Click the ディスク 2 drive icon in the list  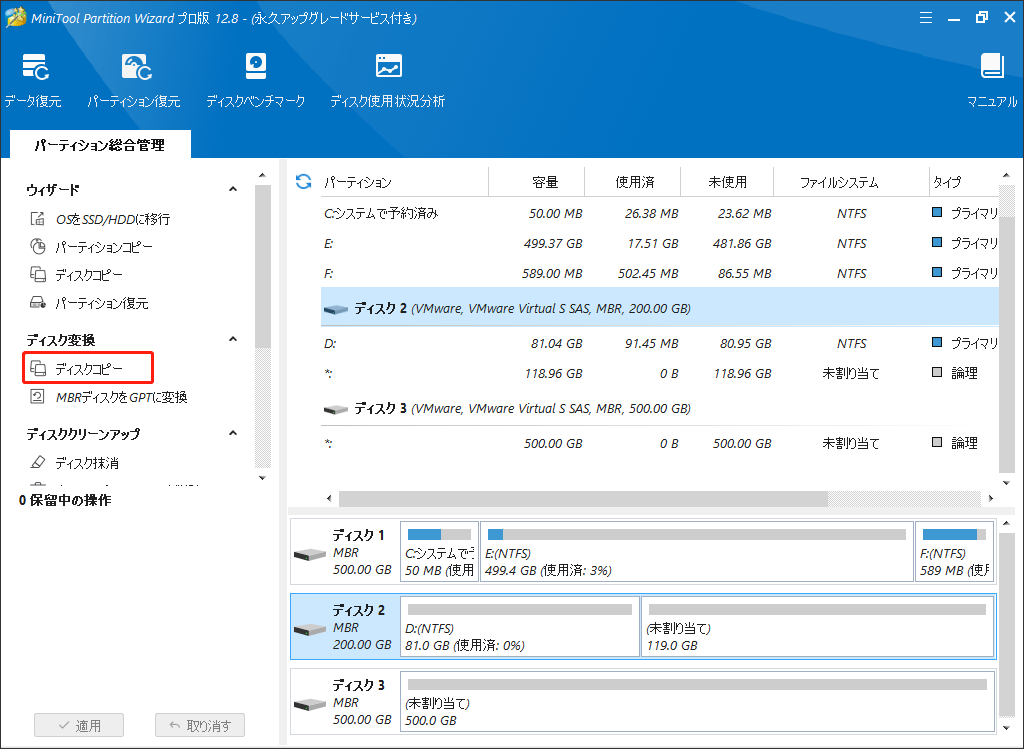click(336, 309)
